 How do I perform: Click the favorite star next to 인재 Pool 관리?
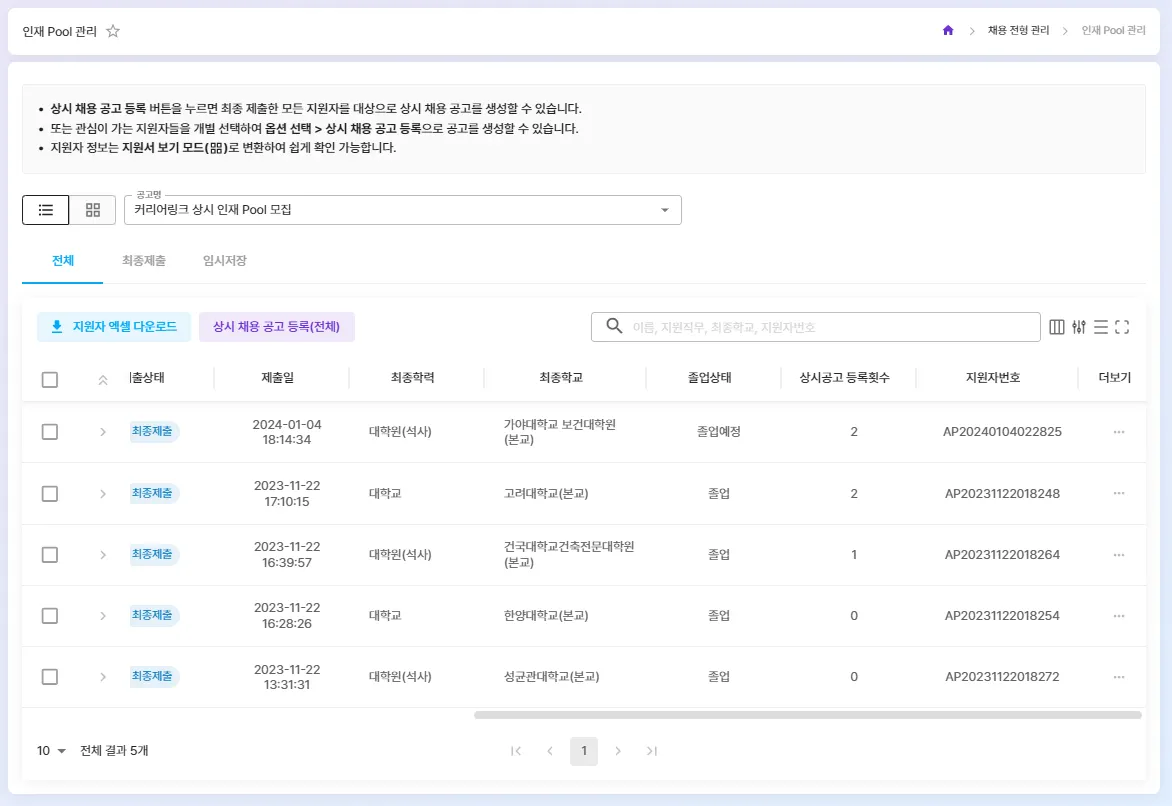[x=113, y=31]
